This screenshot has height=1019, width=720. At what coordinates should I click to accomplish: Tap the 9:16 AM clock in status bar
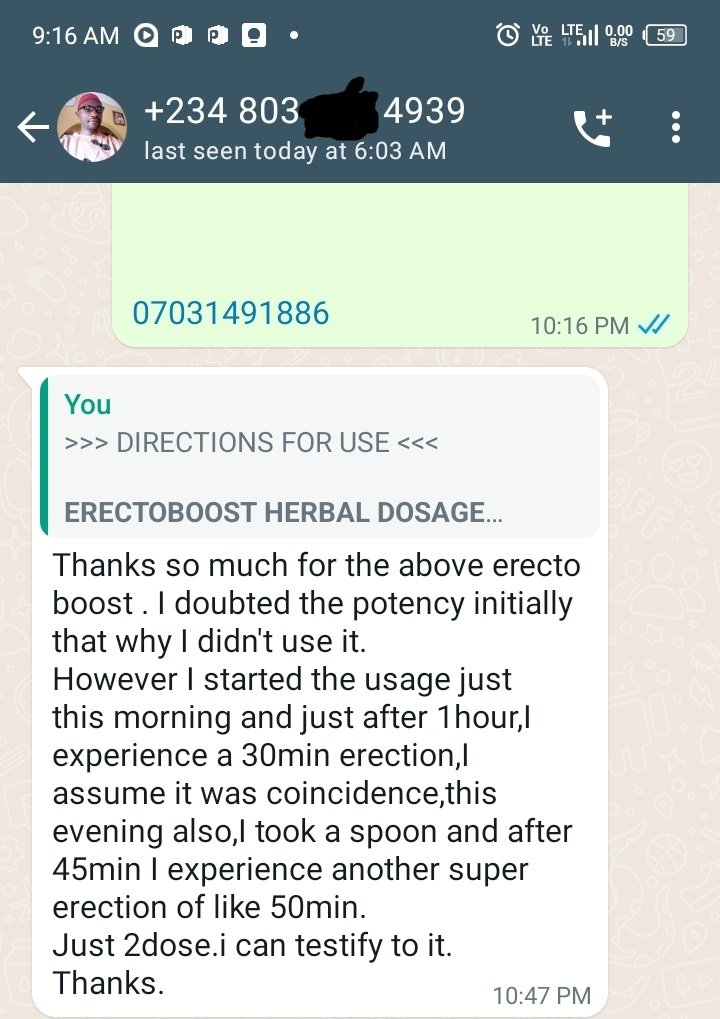click(75, 36)
